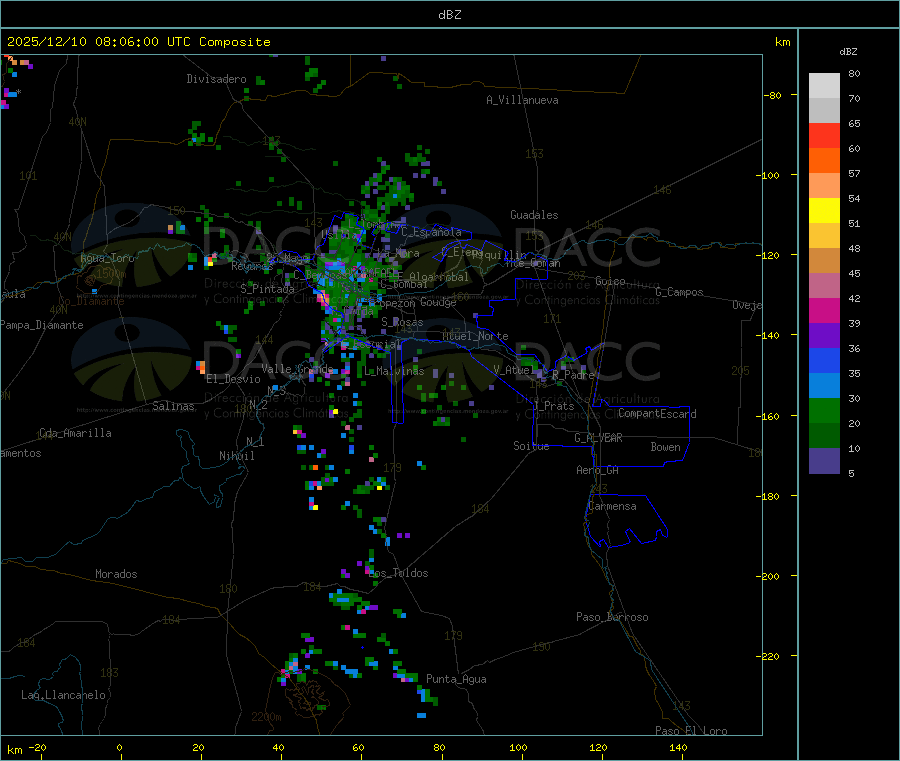
Task: Click the Bowen label
Action: pyautogui.click(x=666, y=447)
